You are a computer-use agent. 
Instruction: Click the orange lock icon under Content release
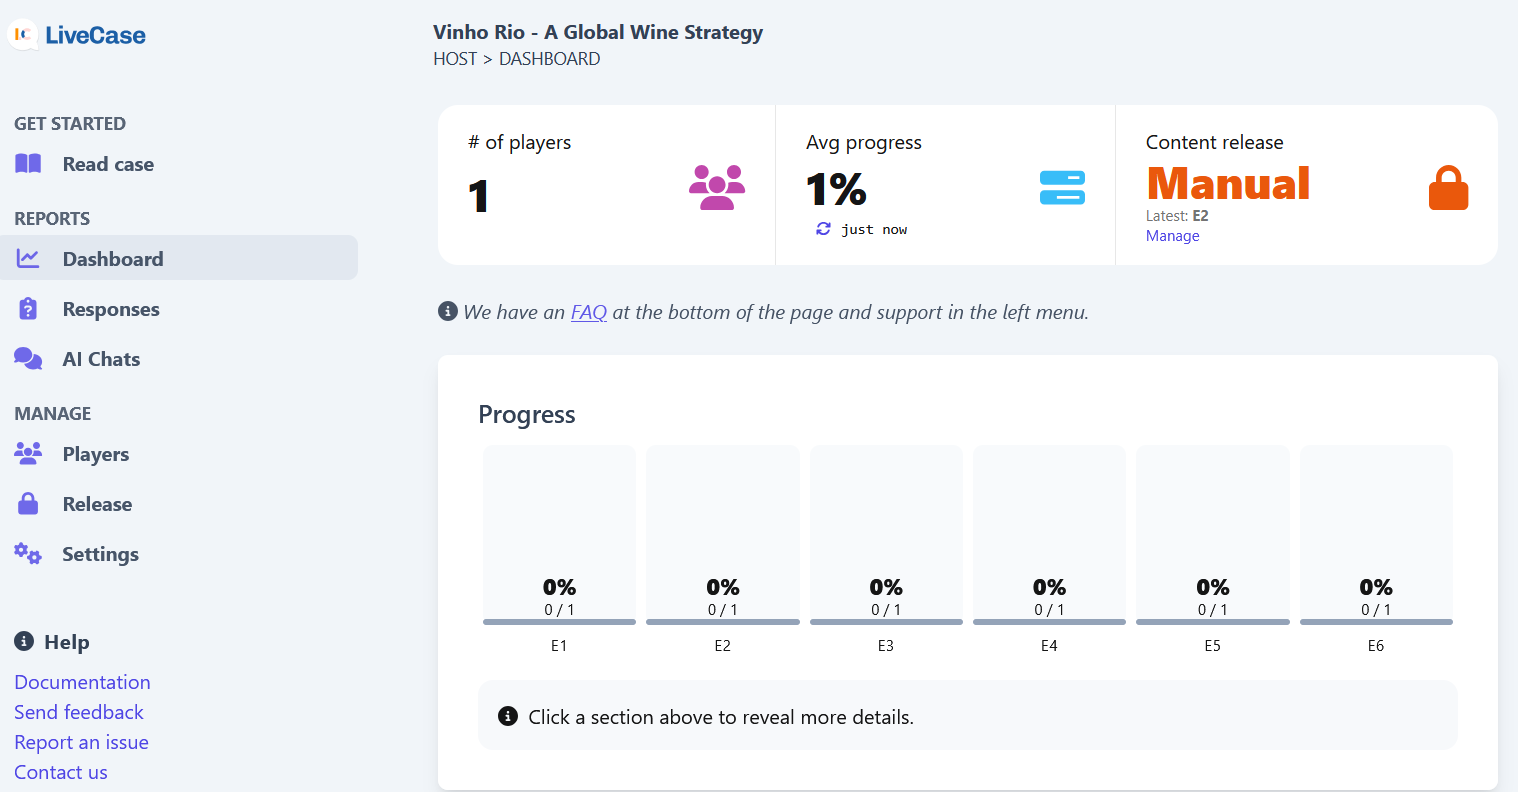(x=1449, y=187)
